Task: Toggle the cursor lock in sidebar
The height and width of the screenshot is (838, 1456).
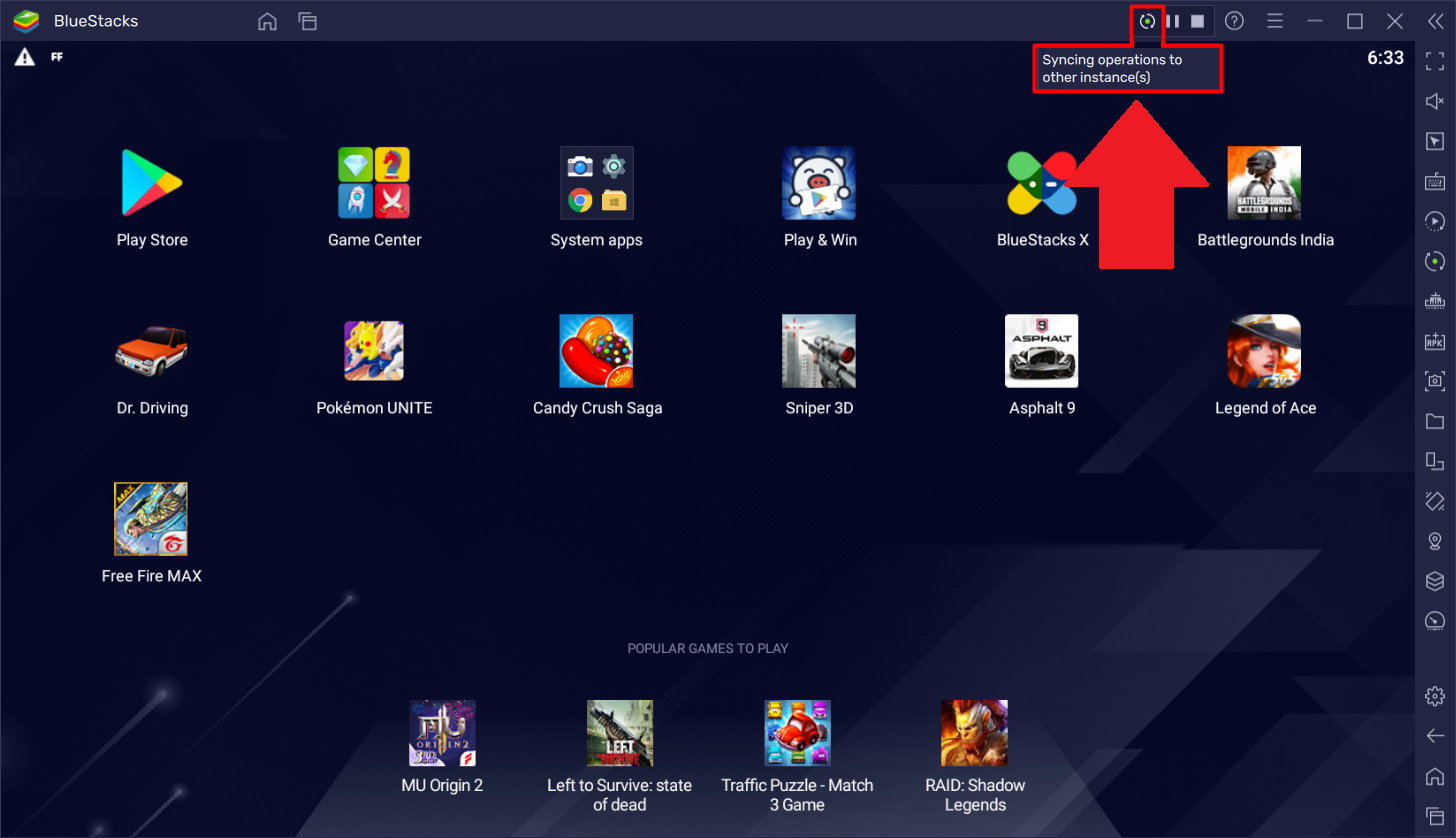Action: pos(1435,141)
